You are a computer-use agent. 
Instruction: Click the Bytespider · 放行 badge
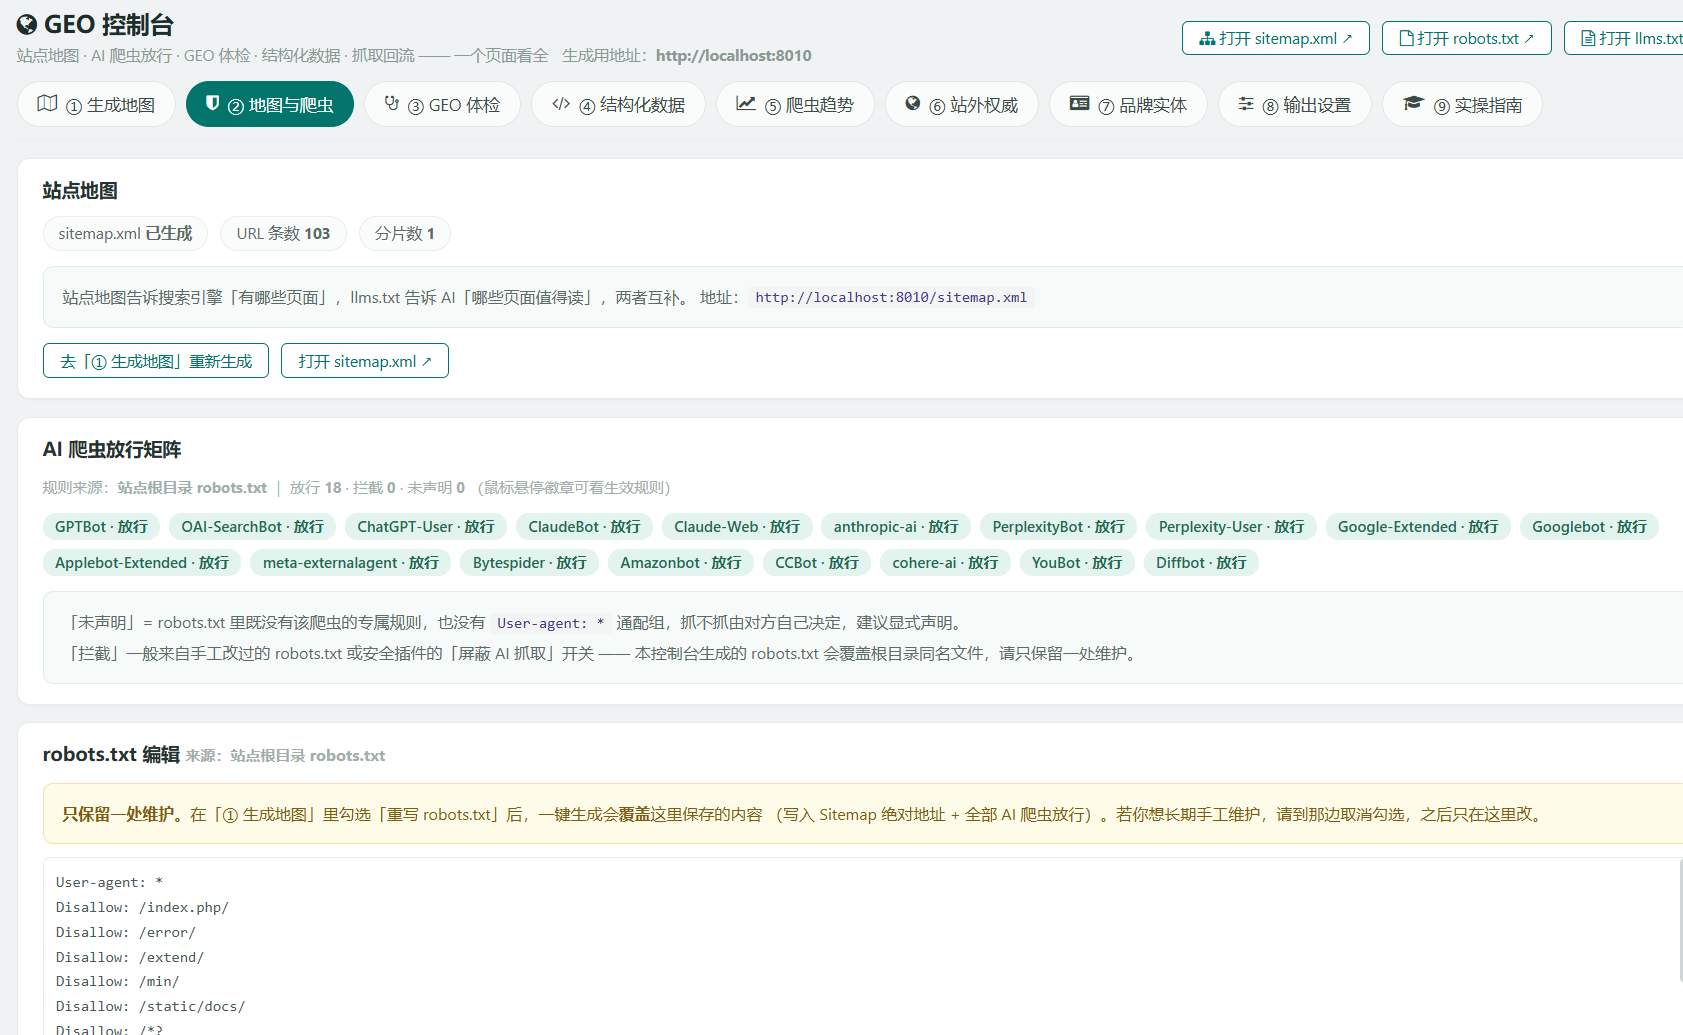529,562
